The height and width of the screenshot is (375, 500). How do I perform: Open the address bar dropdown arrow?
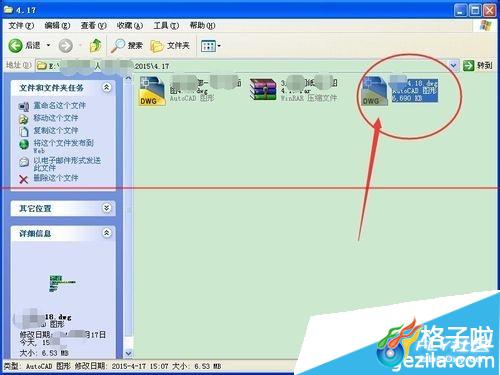pos(453,65)
